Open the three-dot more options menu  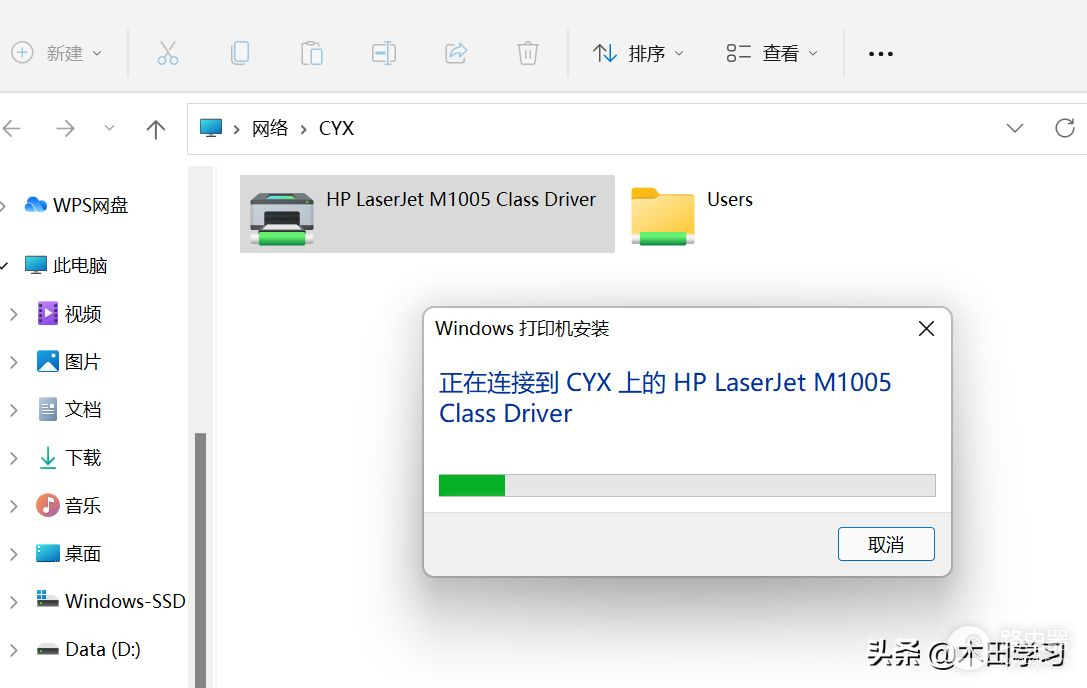pos(880,53)
